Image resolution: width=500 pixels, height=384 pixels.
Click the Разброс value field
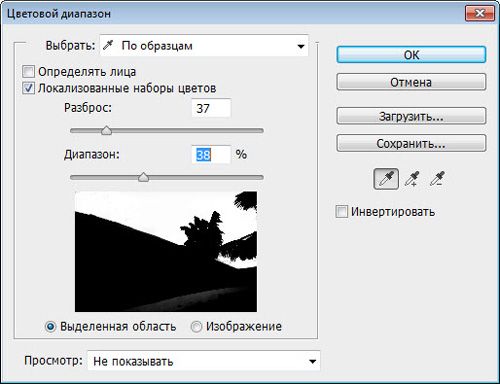(211, 108)
